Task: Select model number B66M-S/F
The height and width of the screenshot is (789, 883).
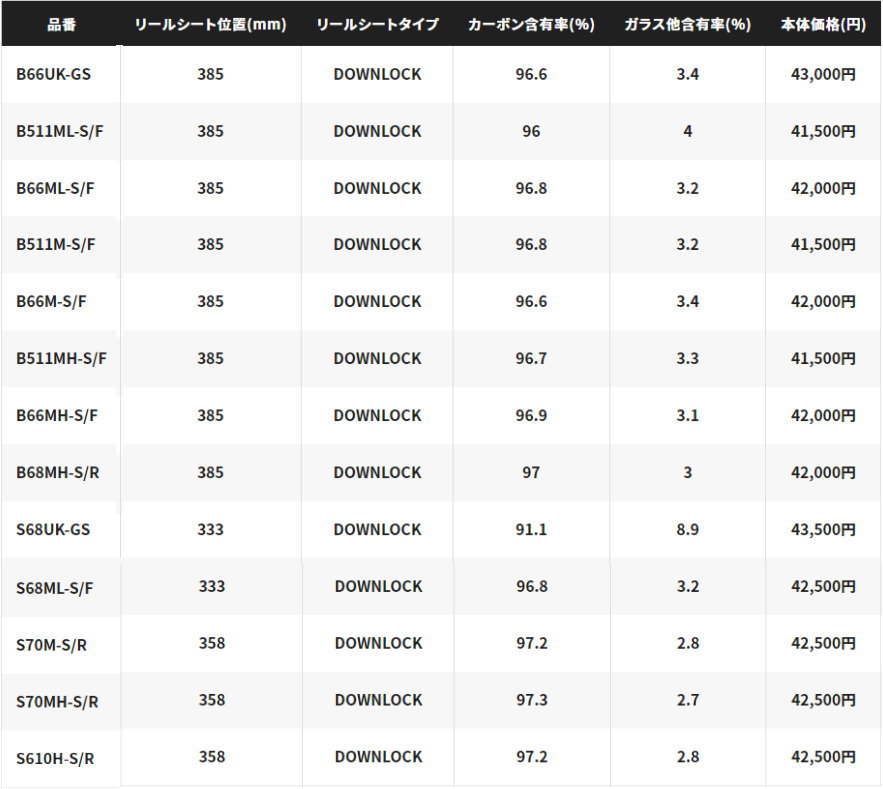Action: tap(51, 301)
